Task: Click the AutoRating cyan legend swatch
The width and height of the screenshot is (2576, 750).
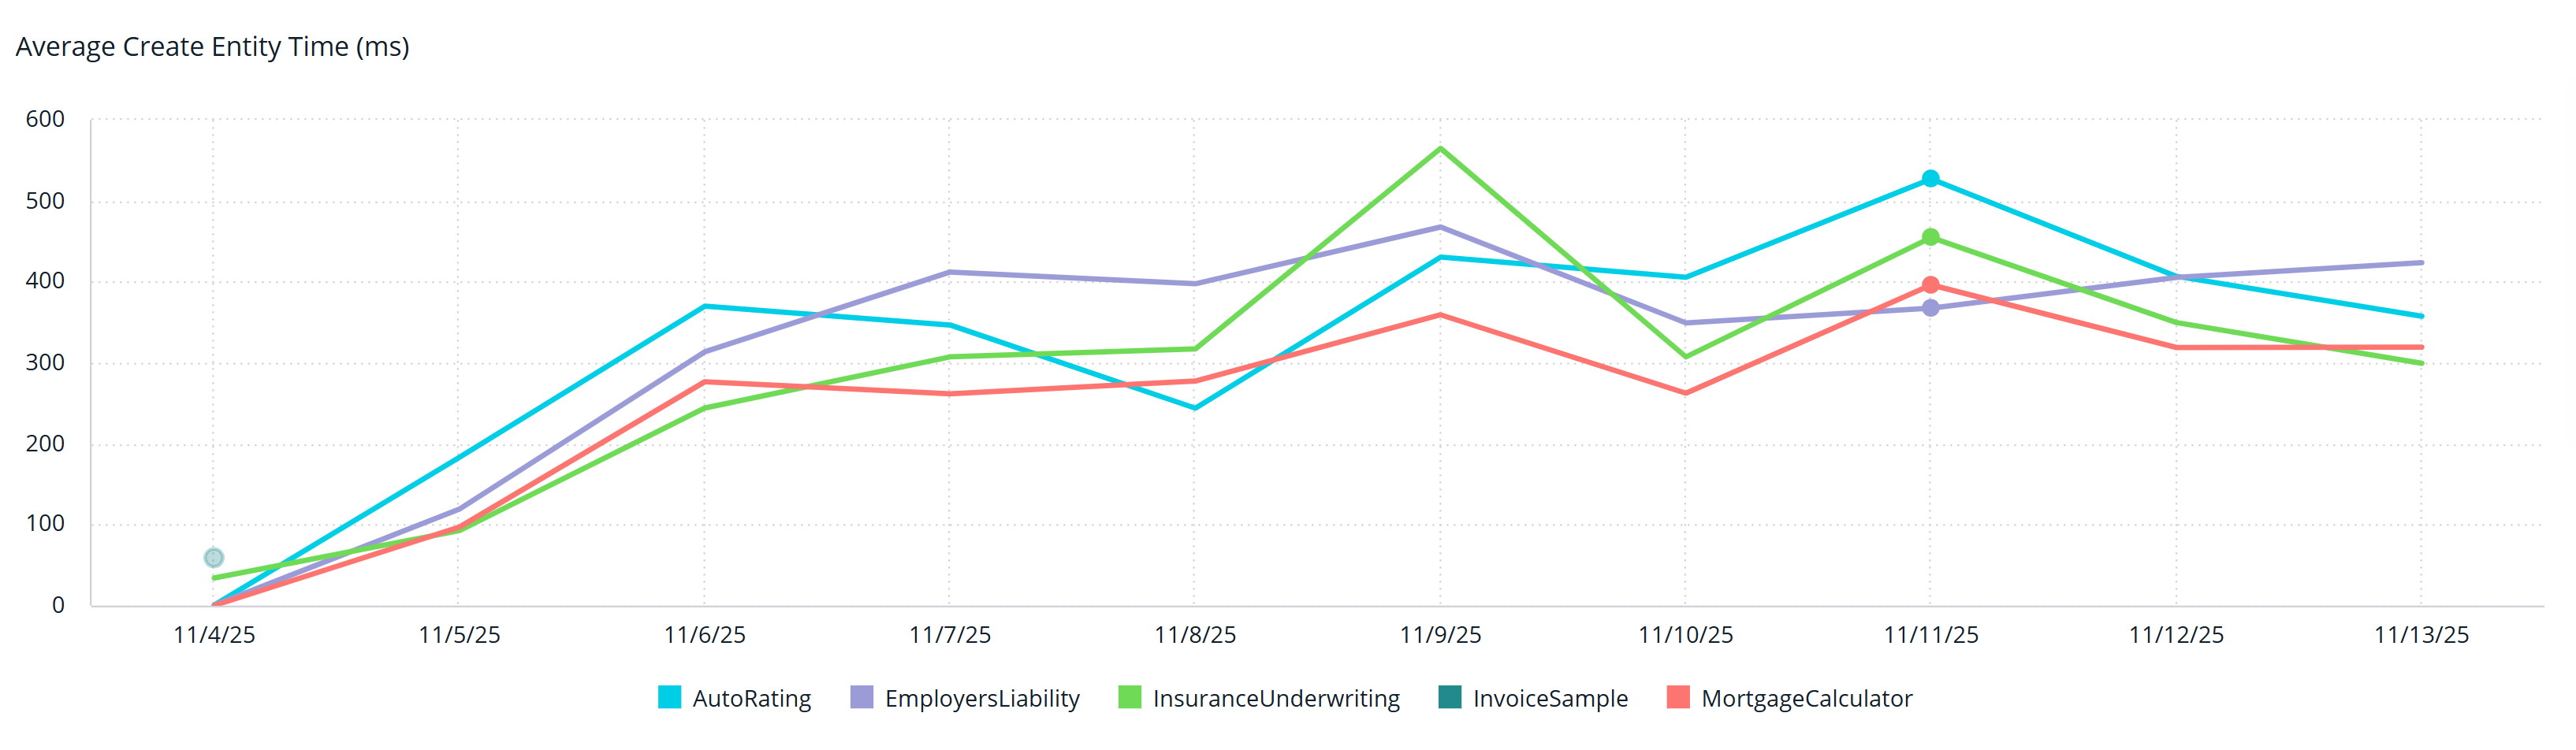Action: (669, 697)
